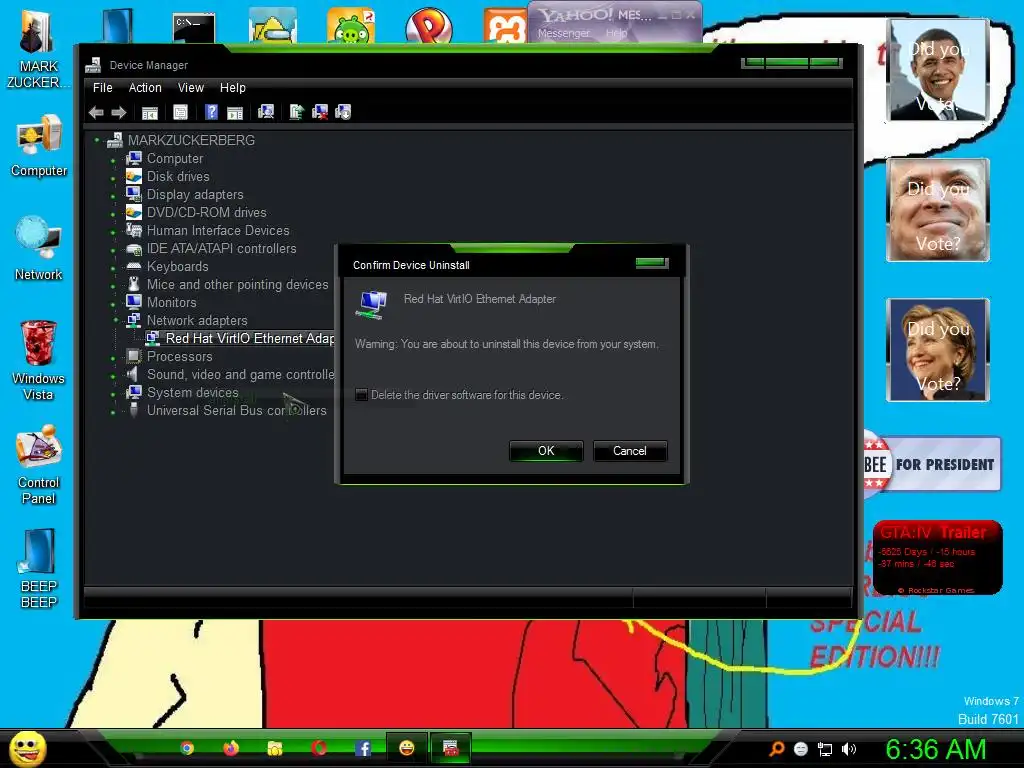Expand the Display adapters node
The height and width of the screenshot is (768, 1024).
(x=113, y=196)
